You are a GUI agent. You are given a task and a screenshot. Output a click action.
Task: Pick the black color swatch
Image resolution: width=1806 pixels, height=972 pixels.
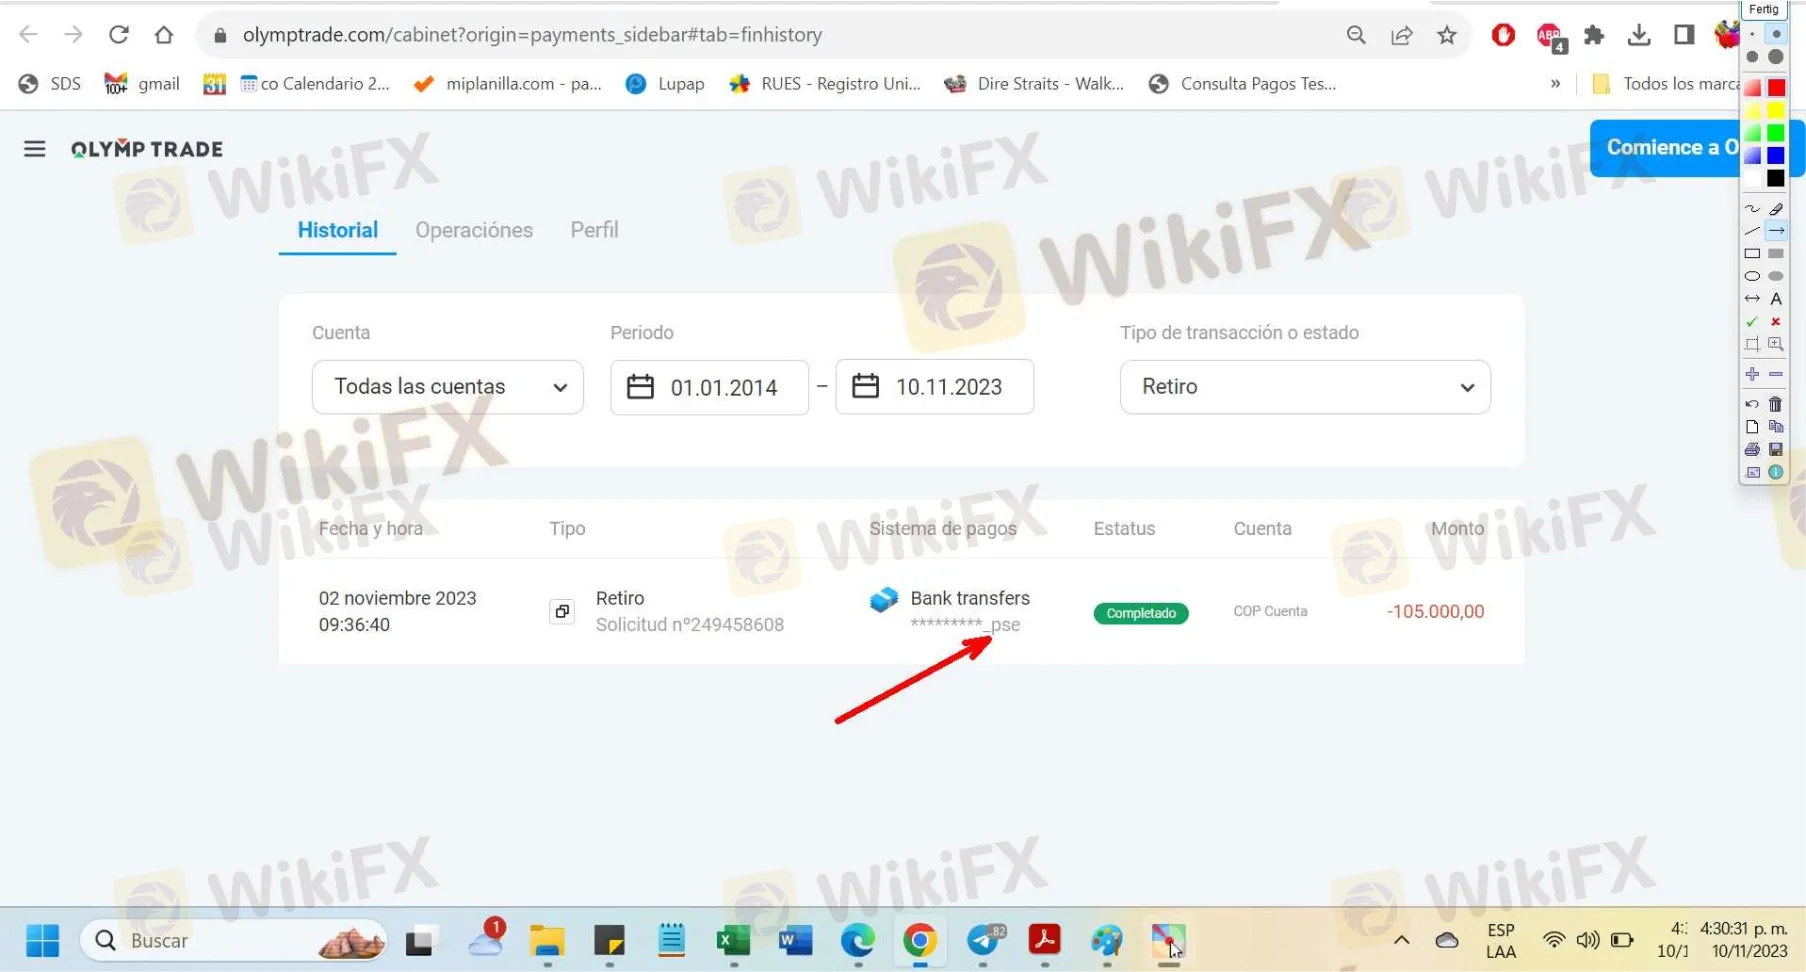pos(1776,179)
